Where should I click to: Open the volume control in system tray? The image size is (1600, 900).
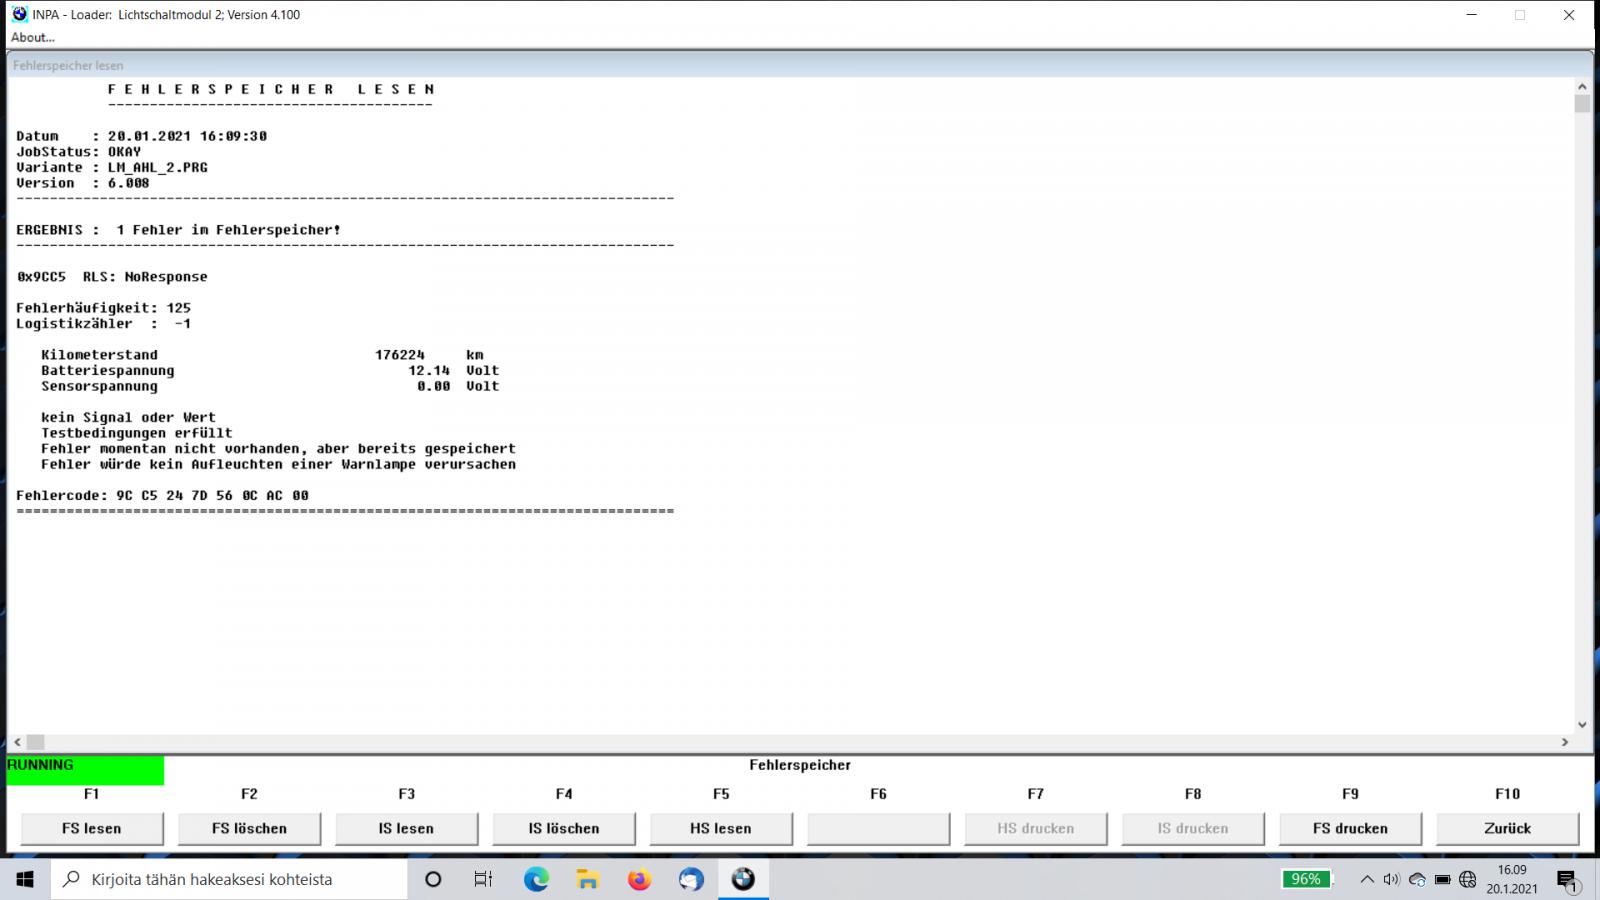1391,879
